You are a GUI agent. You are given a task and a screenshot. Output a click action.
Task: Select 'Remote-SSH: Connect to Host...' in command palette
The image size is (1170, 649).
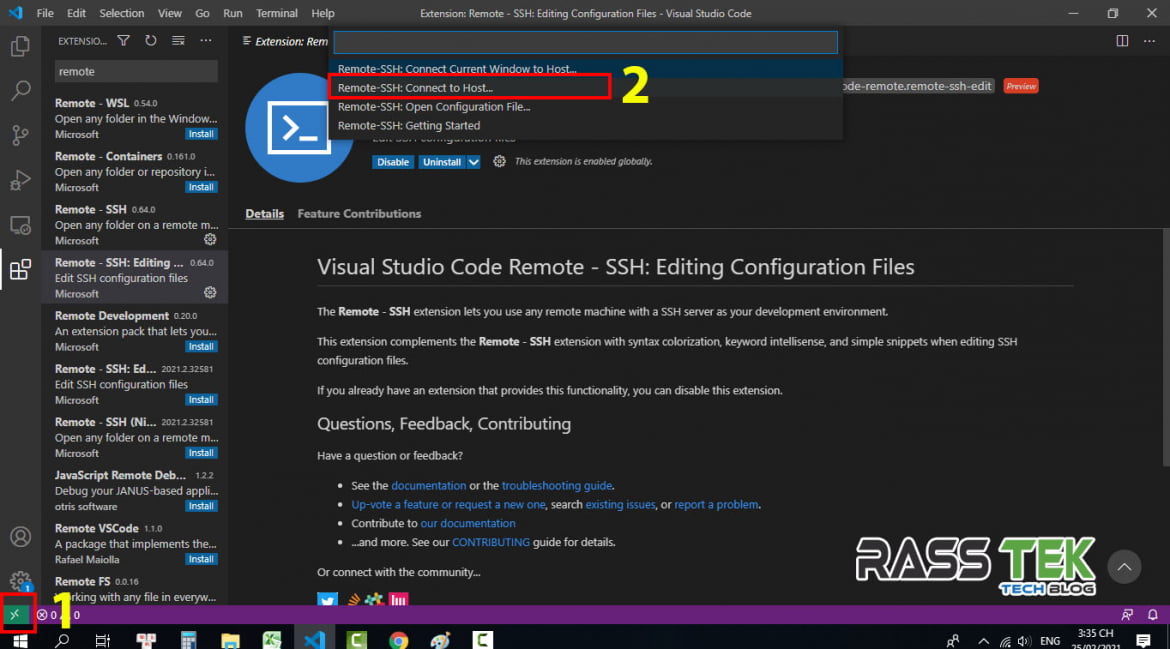click(418, 86)
